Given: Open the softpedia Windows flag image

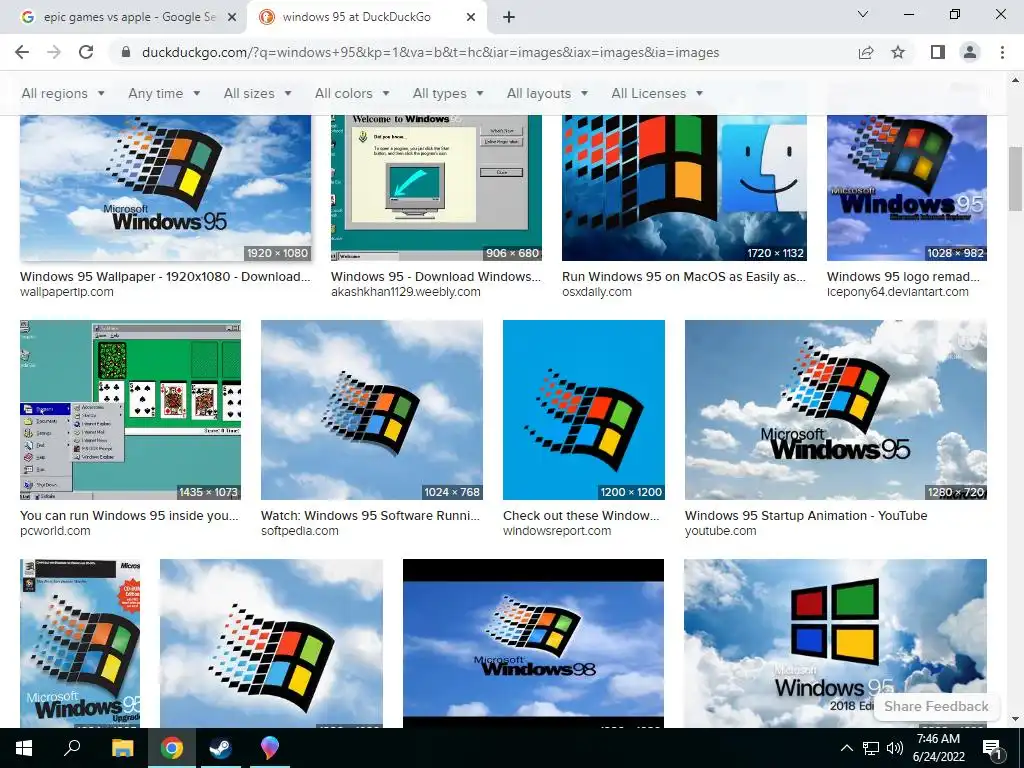Looking at the screenshot, I should tap(372, 410).
